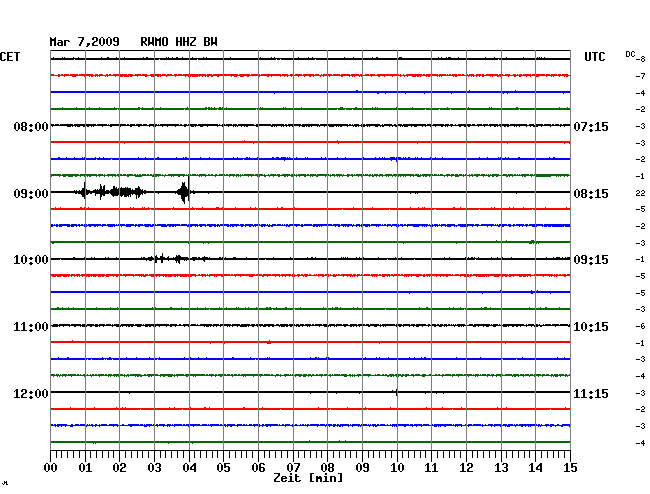Select the DC value -8

click(x=640, y=59)
